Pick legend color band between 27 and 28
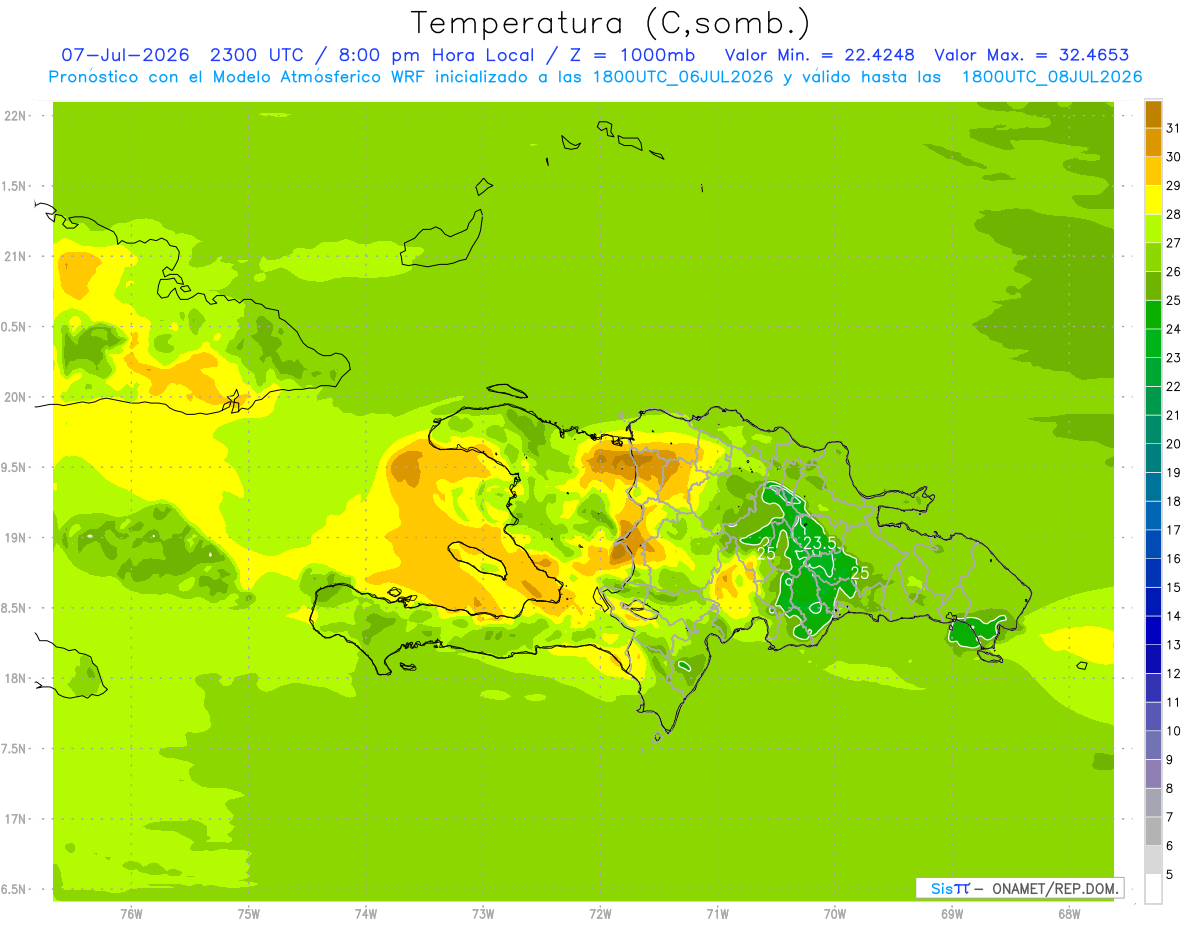Screen dimensions: 1200x927 (x=1153, y=228)
